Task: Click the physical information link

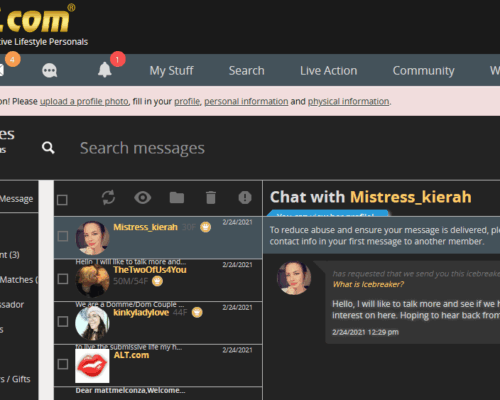Action: 349,101
